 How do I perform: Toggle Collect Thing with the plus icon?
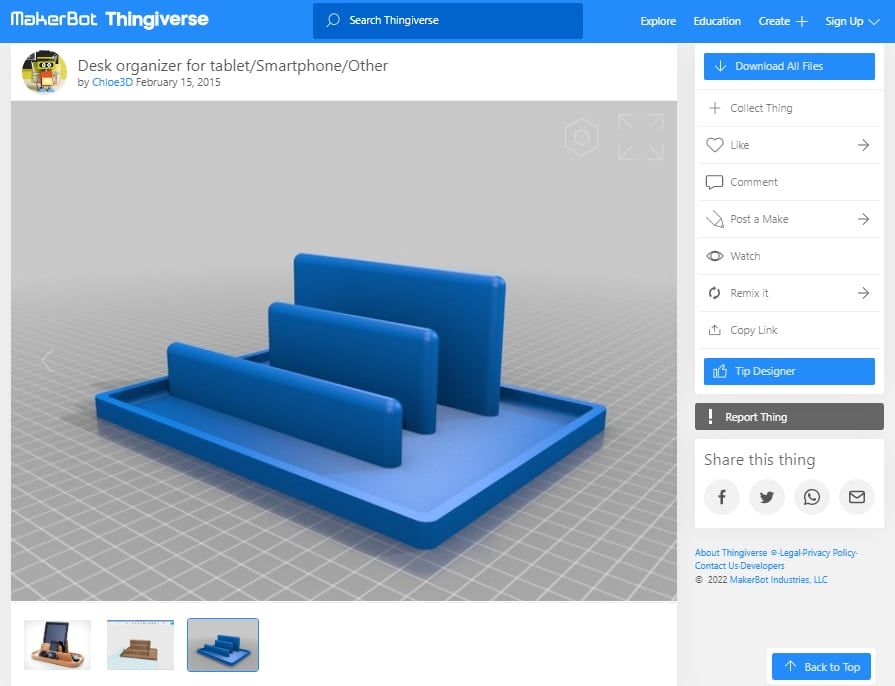713,107
